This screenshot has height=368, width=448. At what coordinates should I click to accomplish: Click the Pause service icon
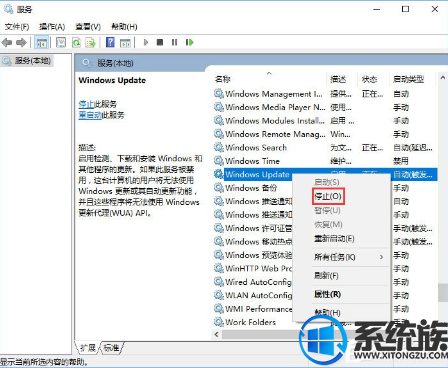174,42
